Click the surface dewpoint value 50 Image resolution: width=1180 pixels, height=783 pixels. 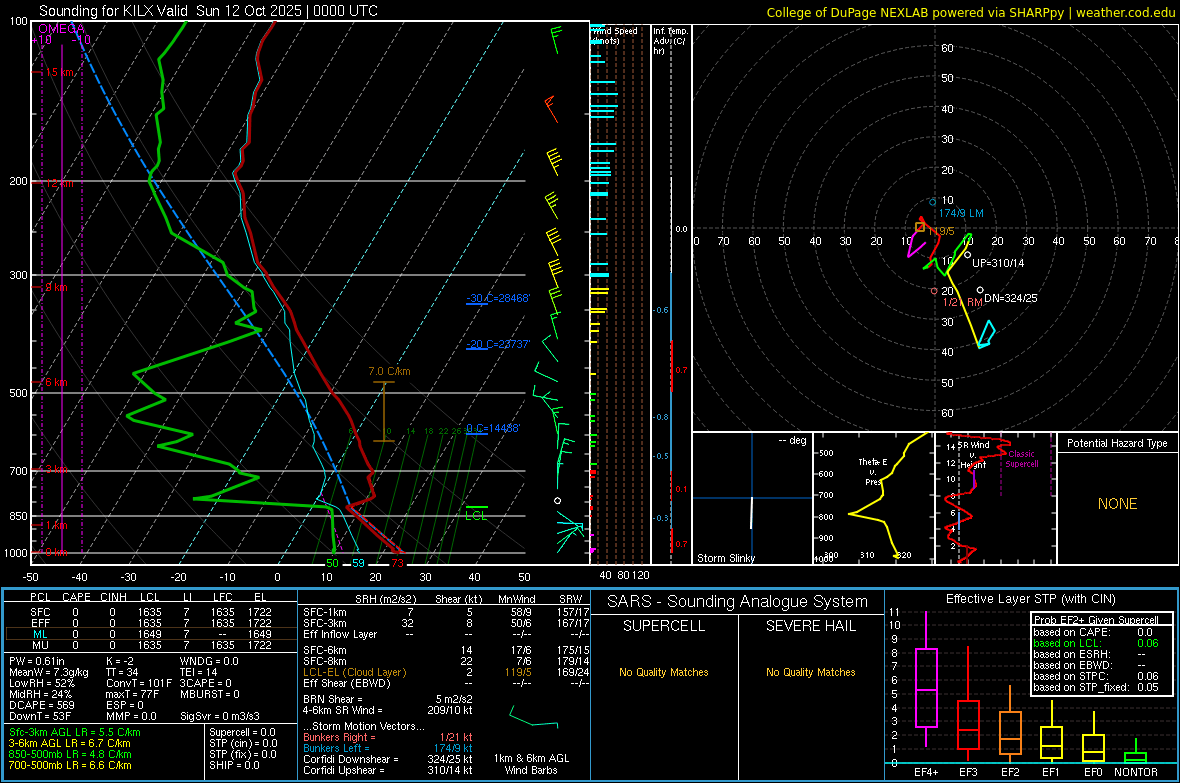click(332, 563)
